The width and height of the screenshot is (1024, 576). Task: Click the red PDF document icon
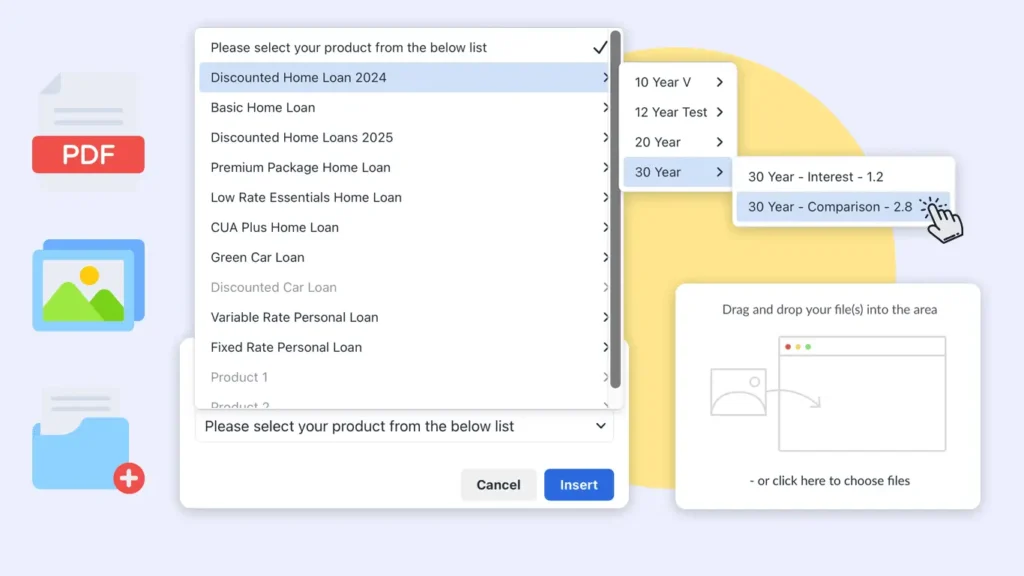pos(88,131)
